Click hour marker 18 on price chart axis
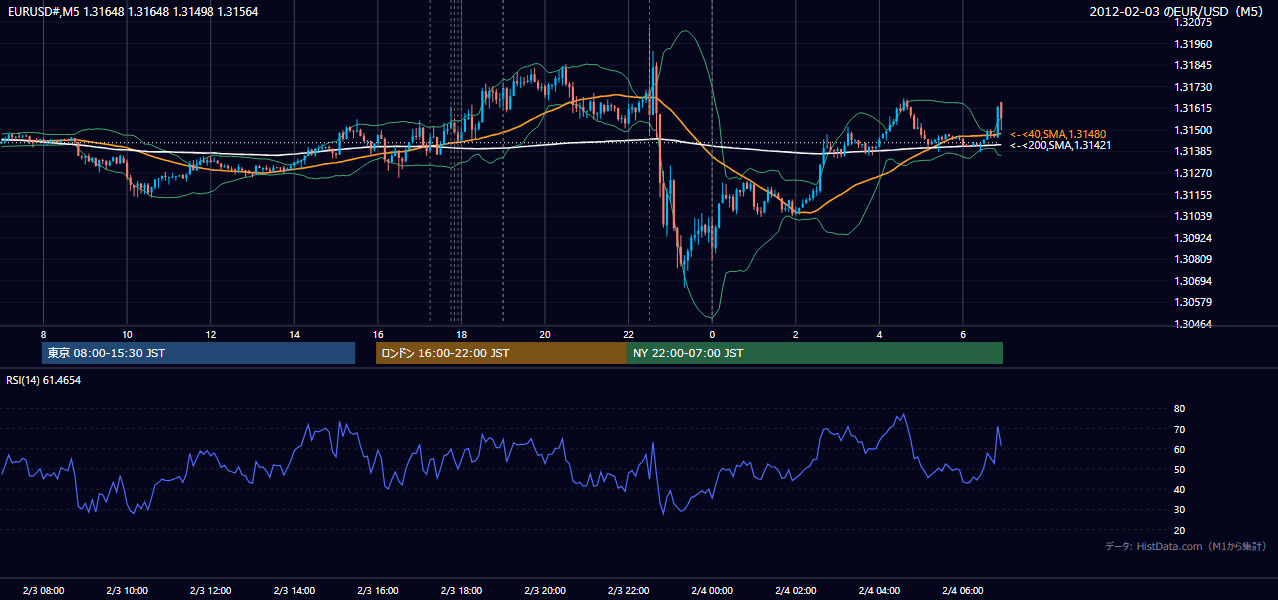1278x600 pixels. click(461, 334)
